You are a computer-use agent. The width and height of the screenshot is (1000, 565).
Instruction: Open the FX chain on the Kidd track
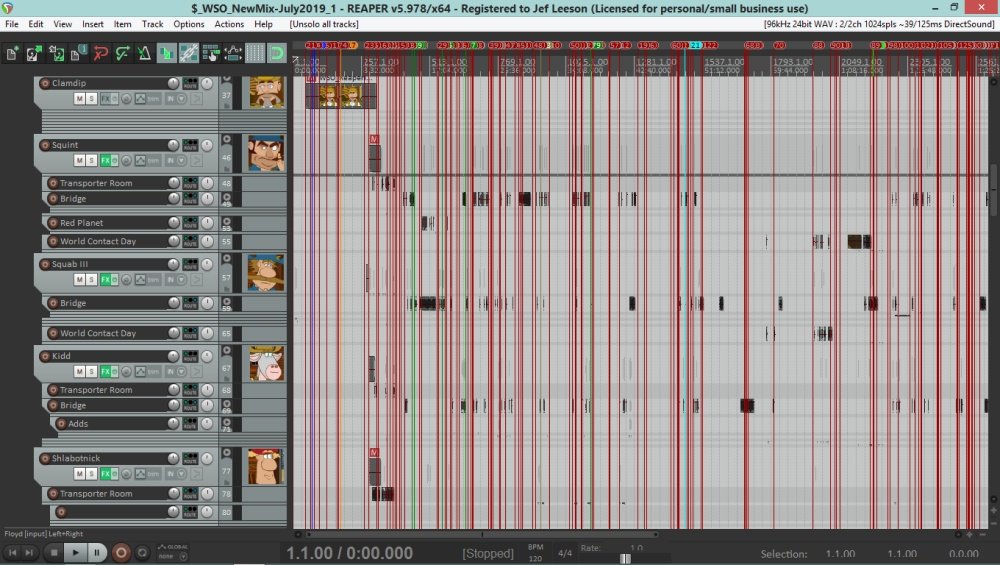tap(105, 371)
